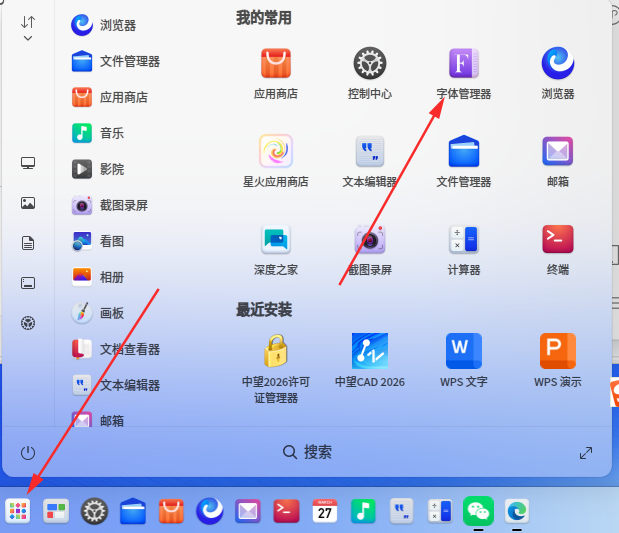This screenshot has height=533, width=619.
Task: Open the documents folder shortcut in sidebar
Action: (28, 243)
